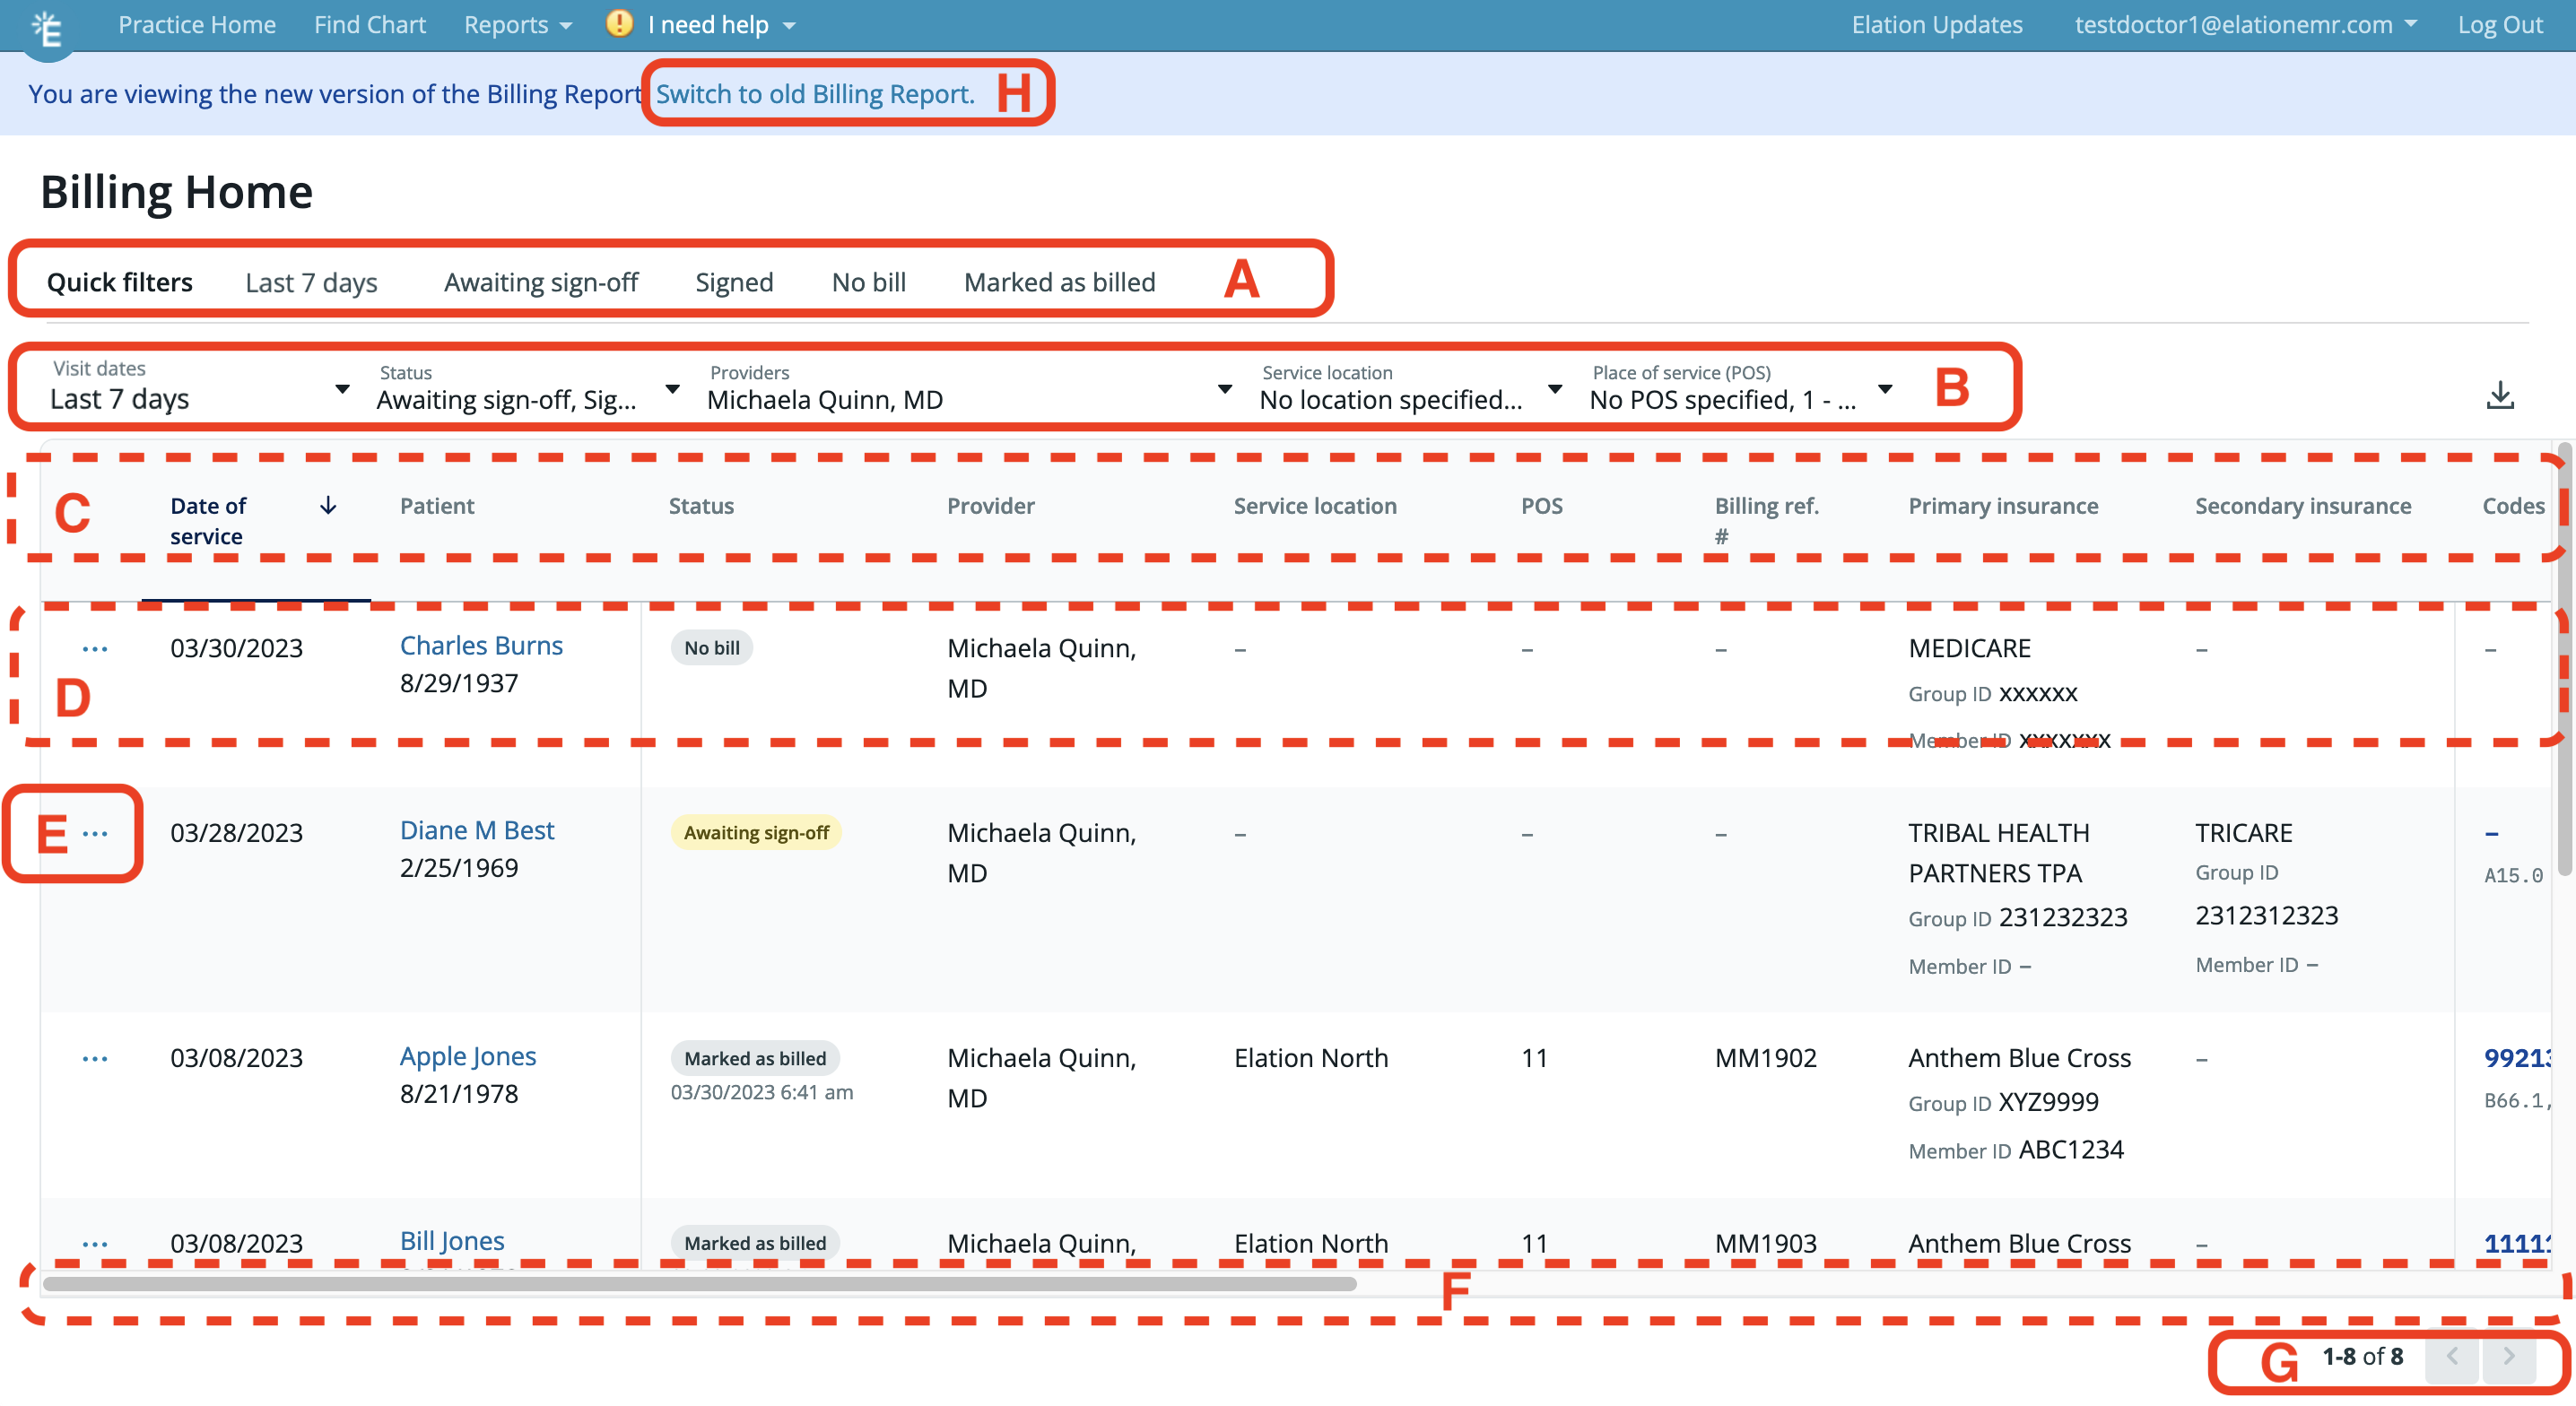Viewport: 2576px width, 1406px height.
Task: Select the Signed quick filter tab
Action: 734,281
